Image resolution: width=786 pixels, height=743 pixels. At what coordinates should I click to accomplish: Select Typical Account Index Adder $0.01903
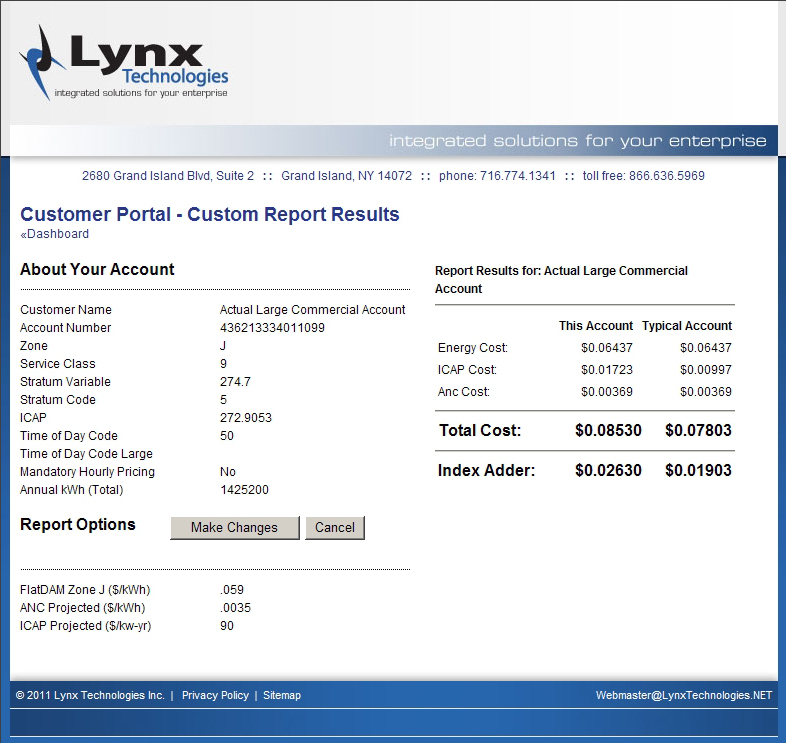point(698,471)
